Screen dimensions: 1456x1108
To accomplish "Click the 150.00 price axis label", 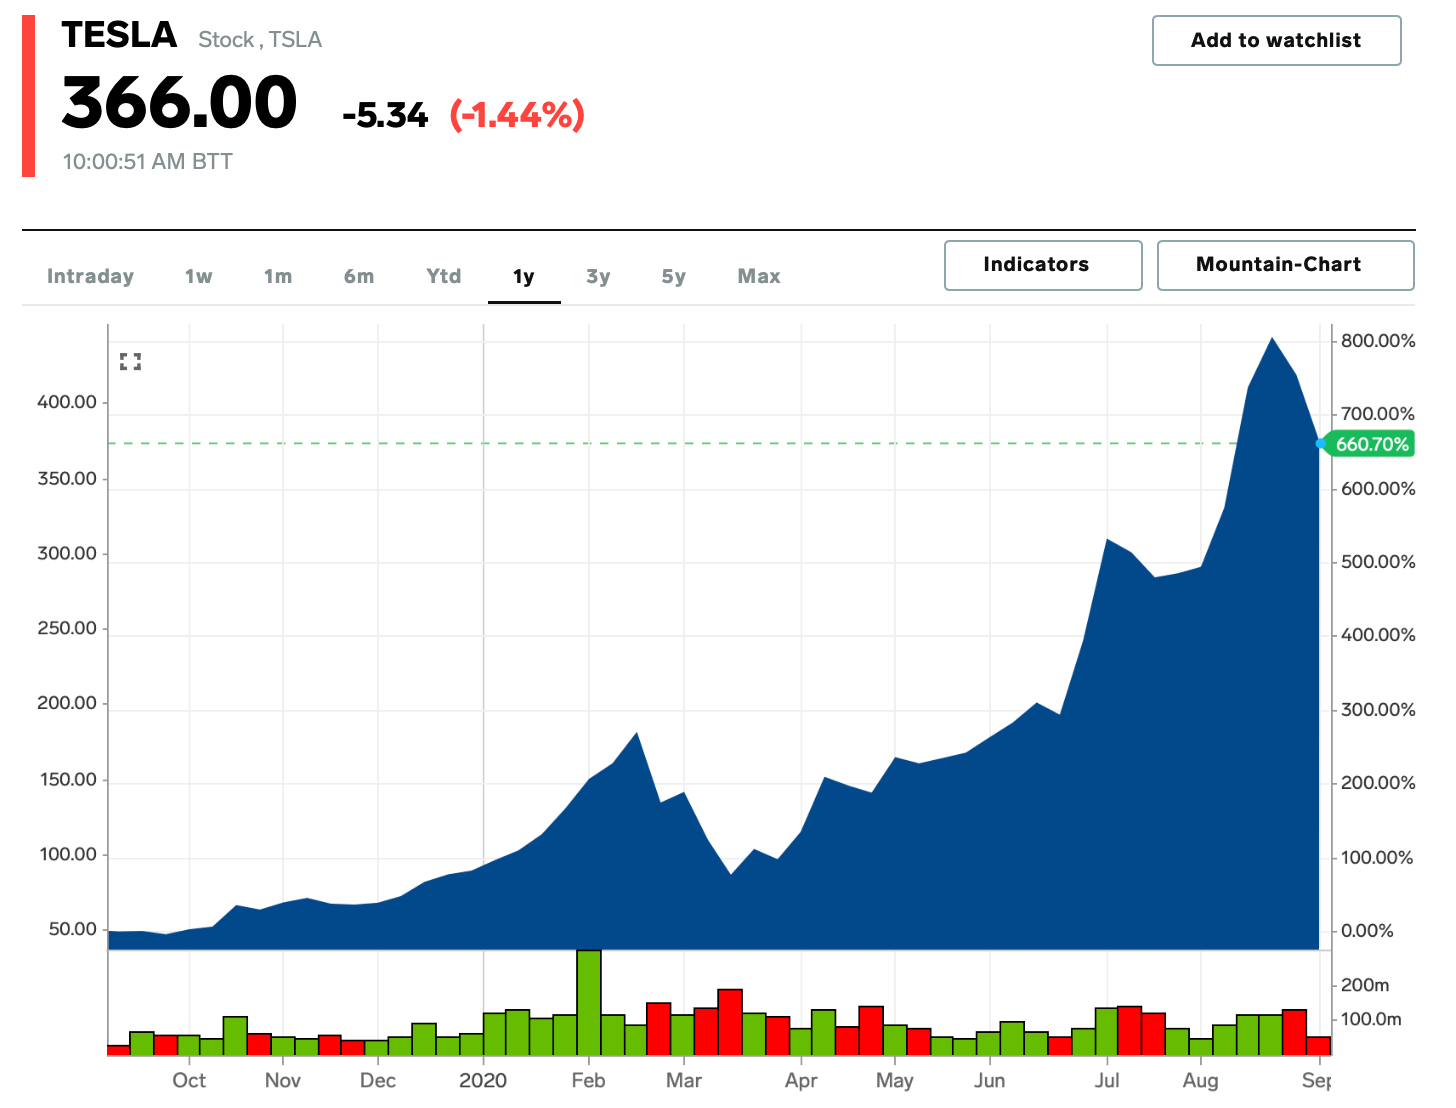I will point(67,779).
